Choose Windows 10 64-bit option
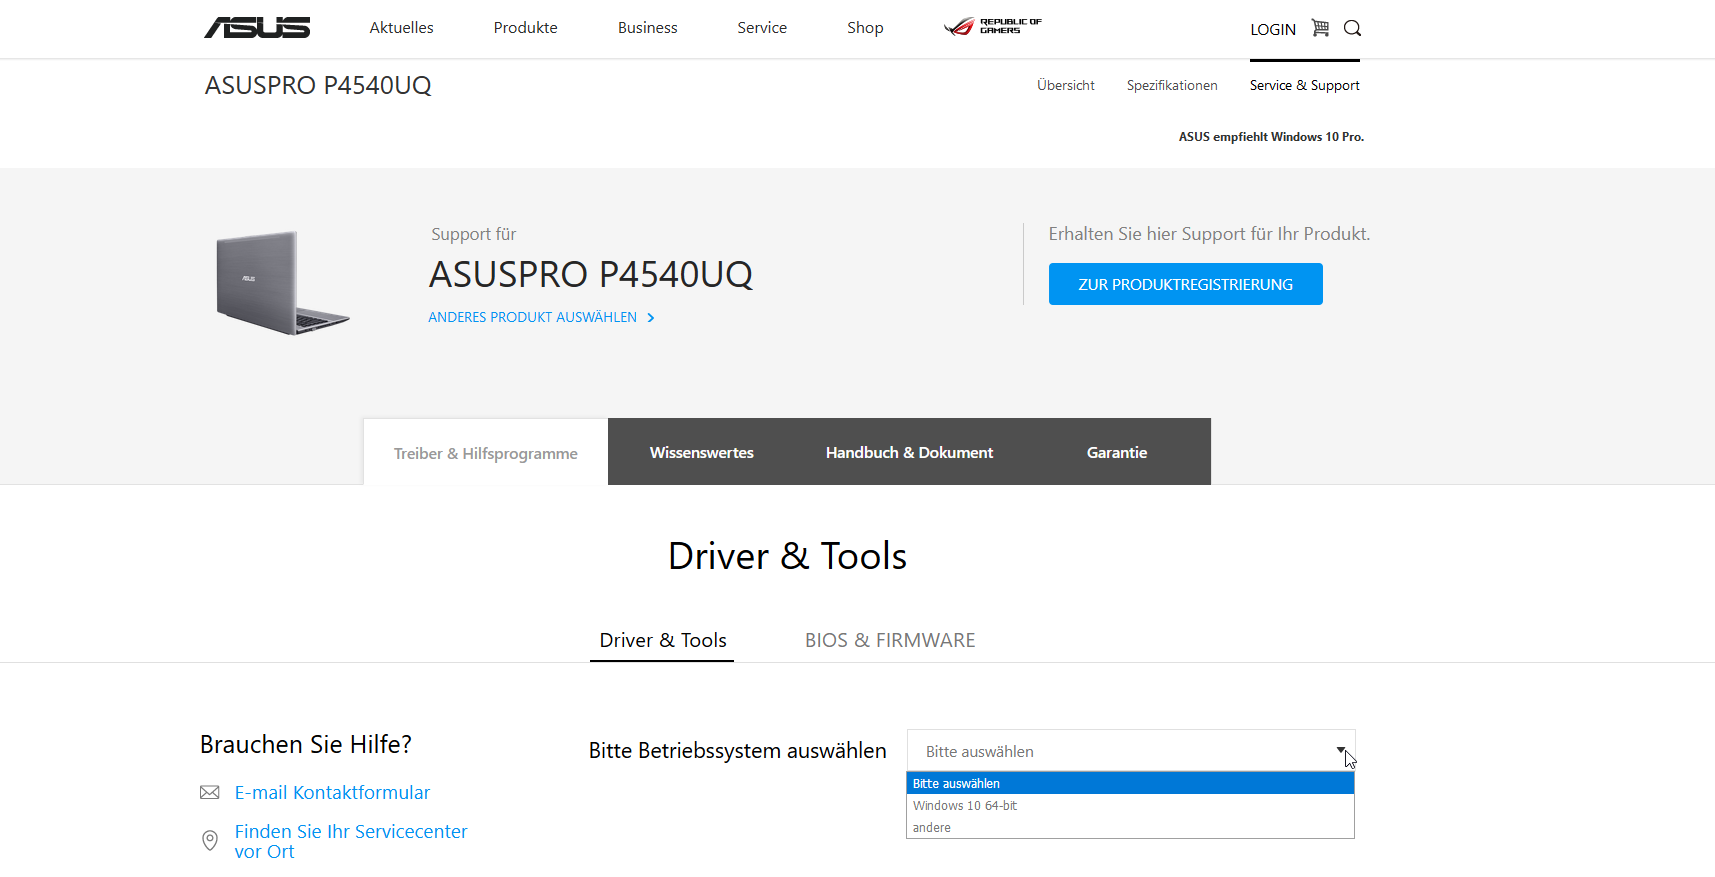The height and width of the screenshot is (877, 1715). pos(1130,805)
